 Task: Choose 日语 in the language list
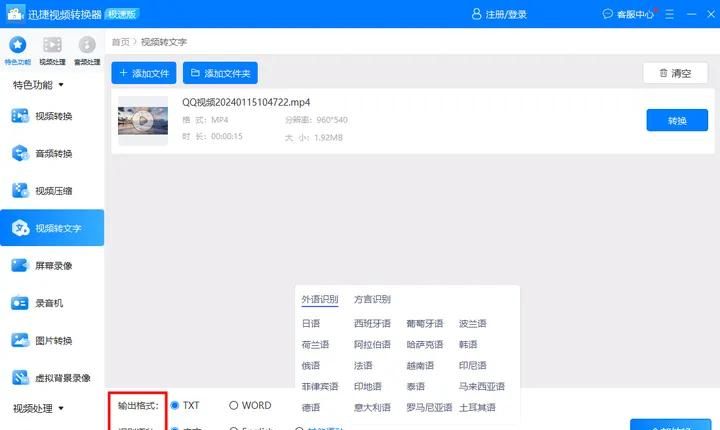(x=310, y=323)
